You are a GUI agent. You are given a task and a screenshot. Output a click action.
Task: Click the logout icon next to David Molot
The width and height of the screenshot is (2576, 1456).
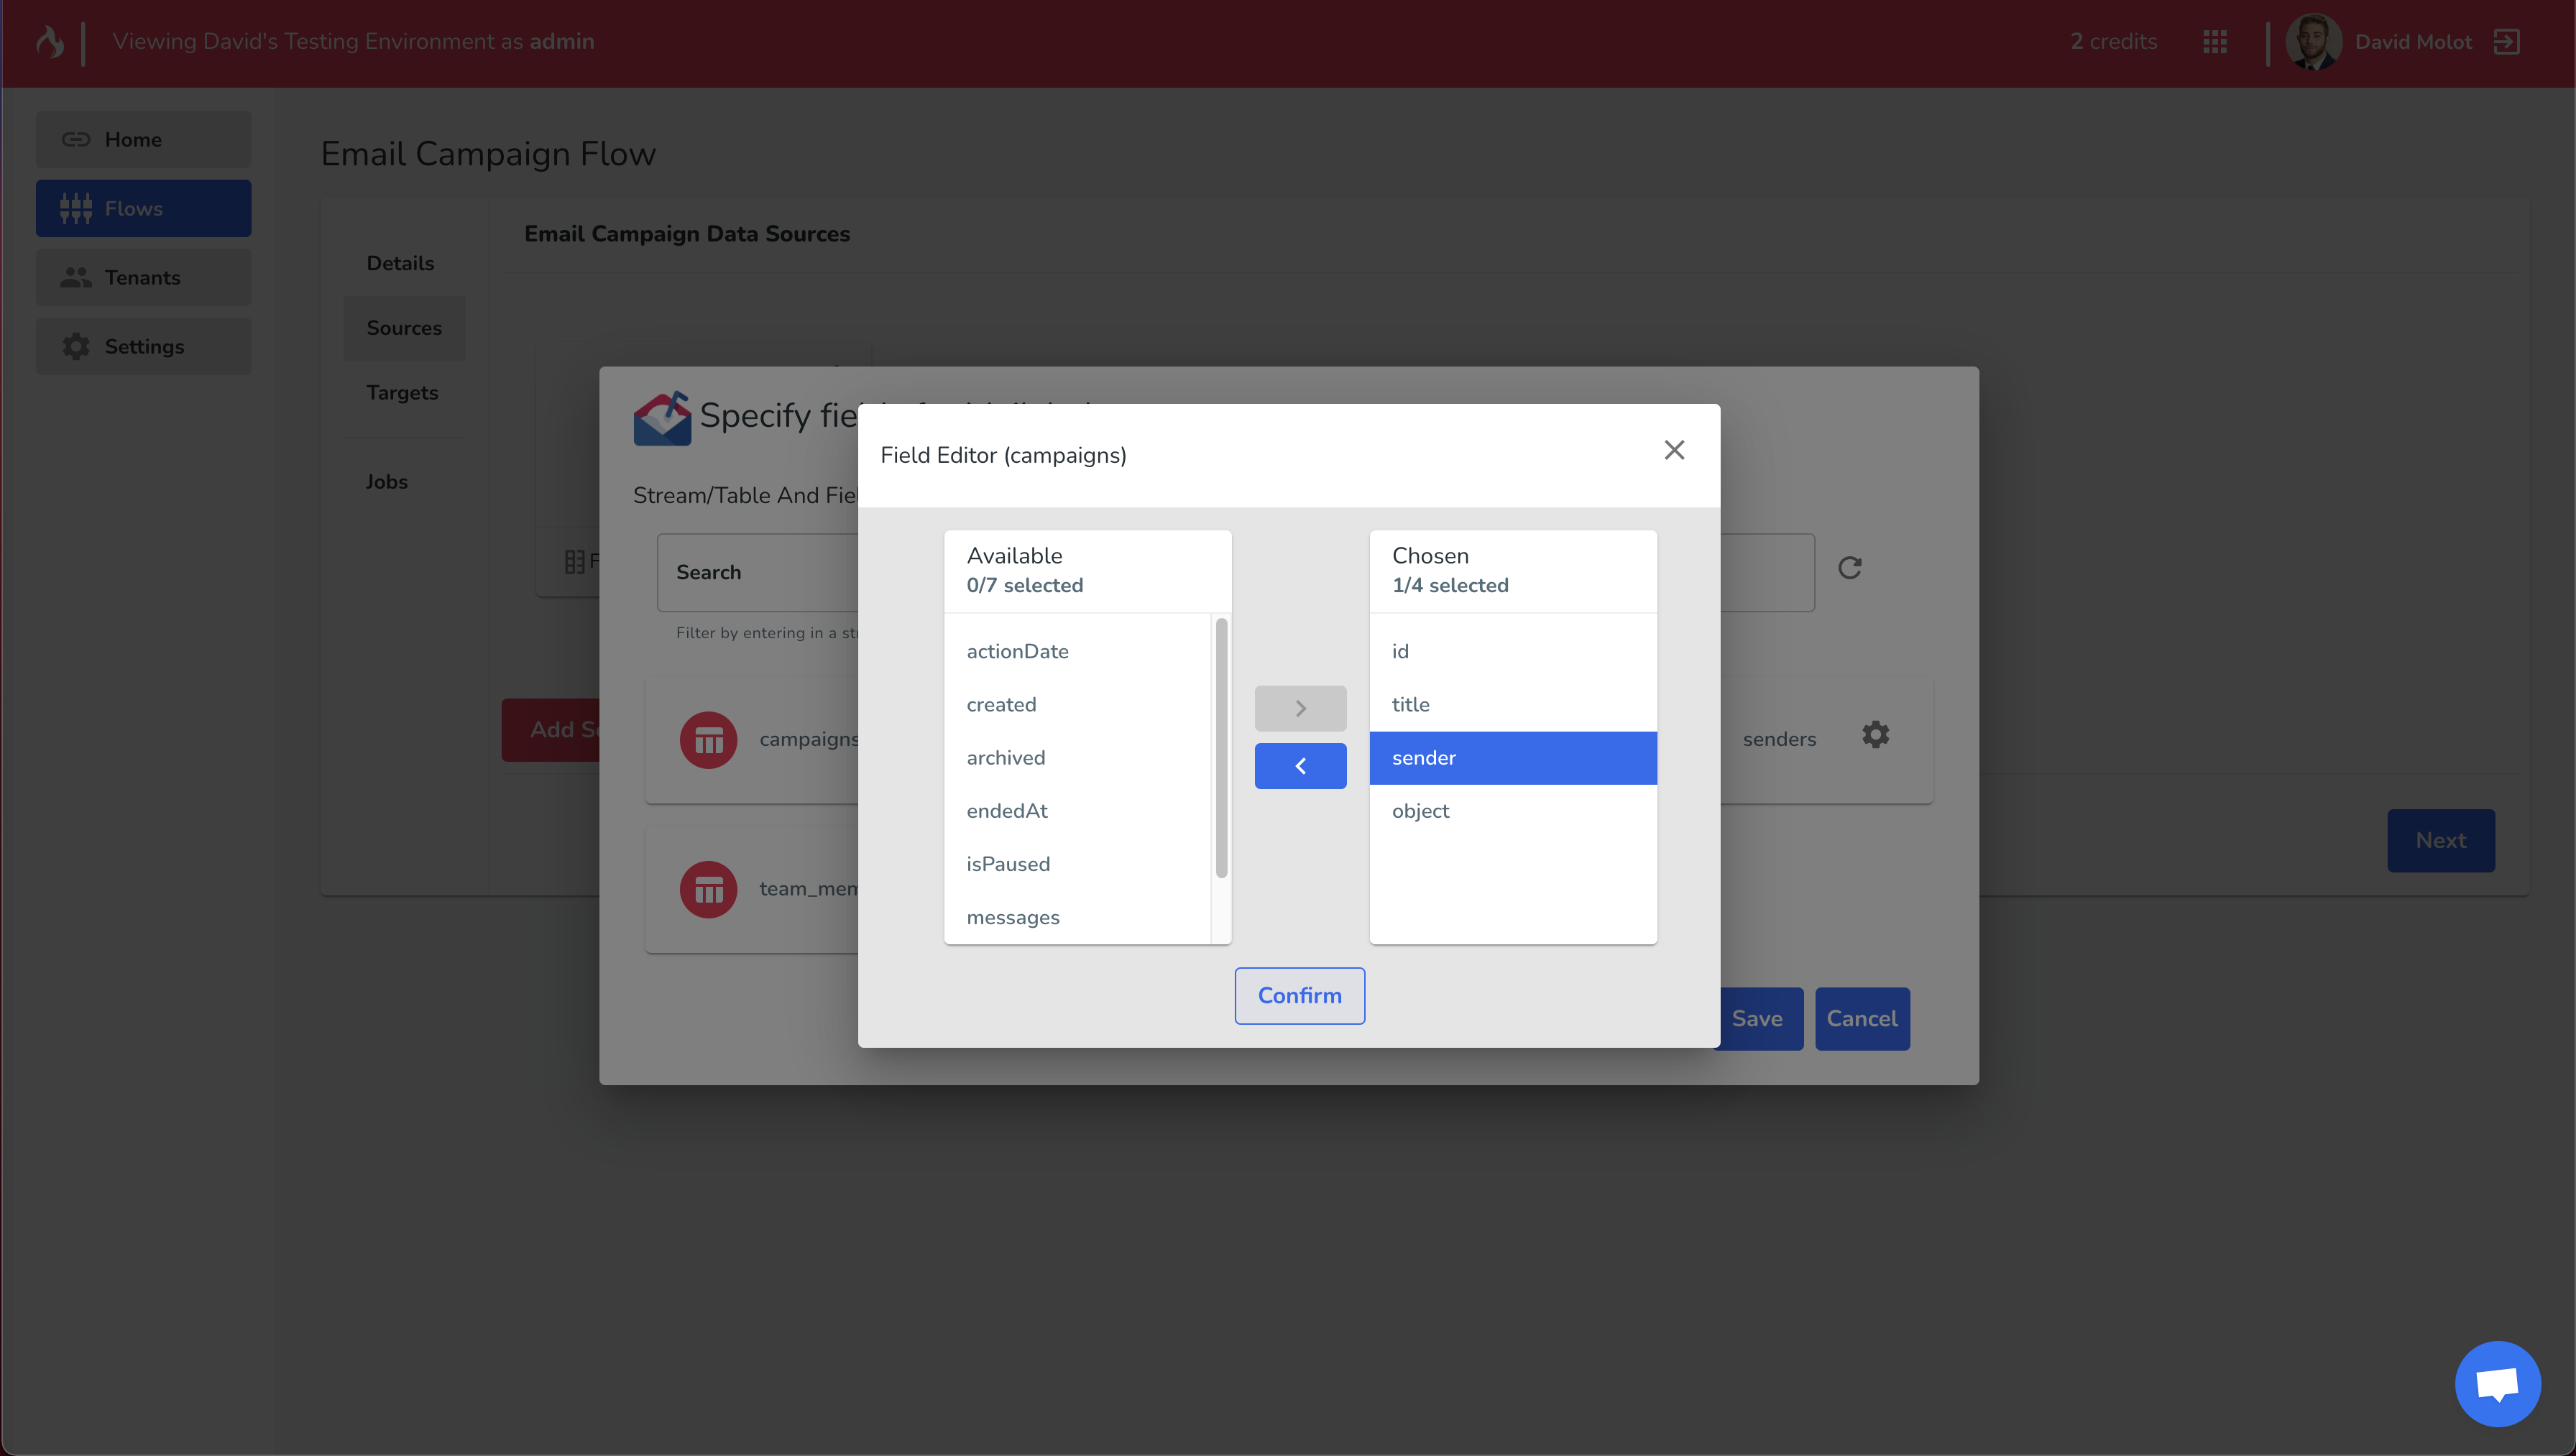coord(2506,42)
